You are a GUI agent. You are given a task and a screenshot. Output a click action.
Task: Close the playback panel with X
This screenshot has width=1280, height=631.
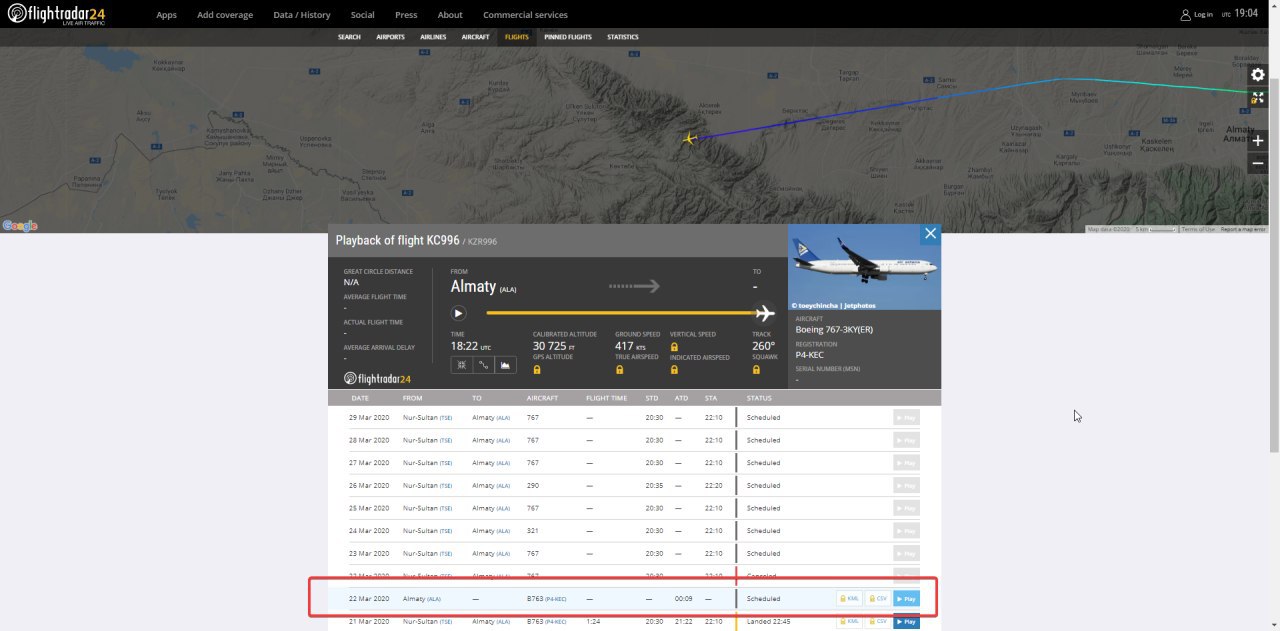point(930,234)
